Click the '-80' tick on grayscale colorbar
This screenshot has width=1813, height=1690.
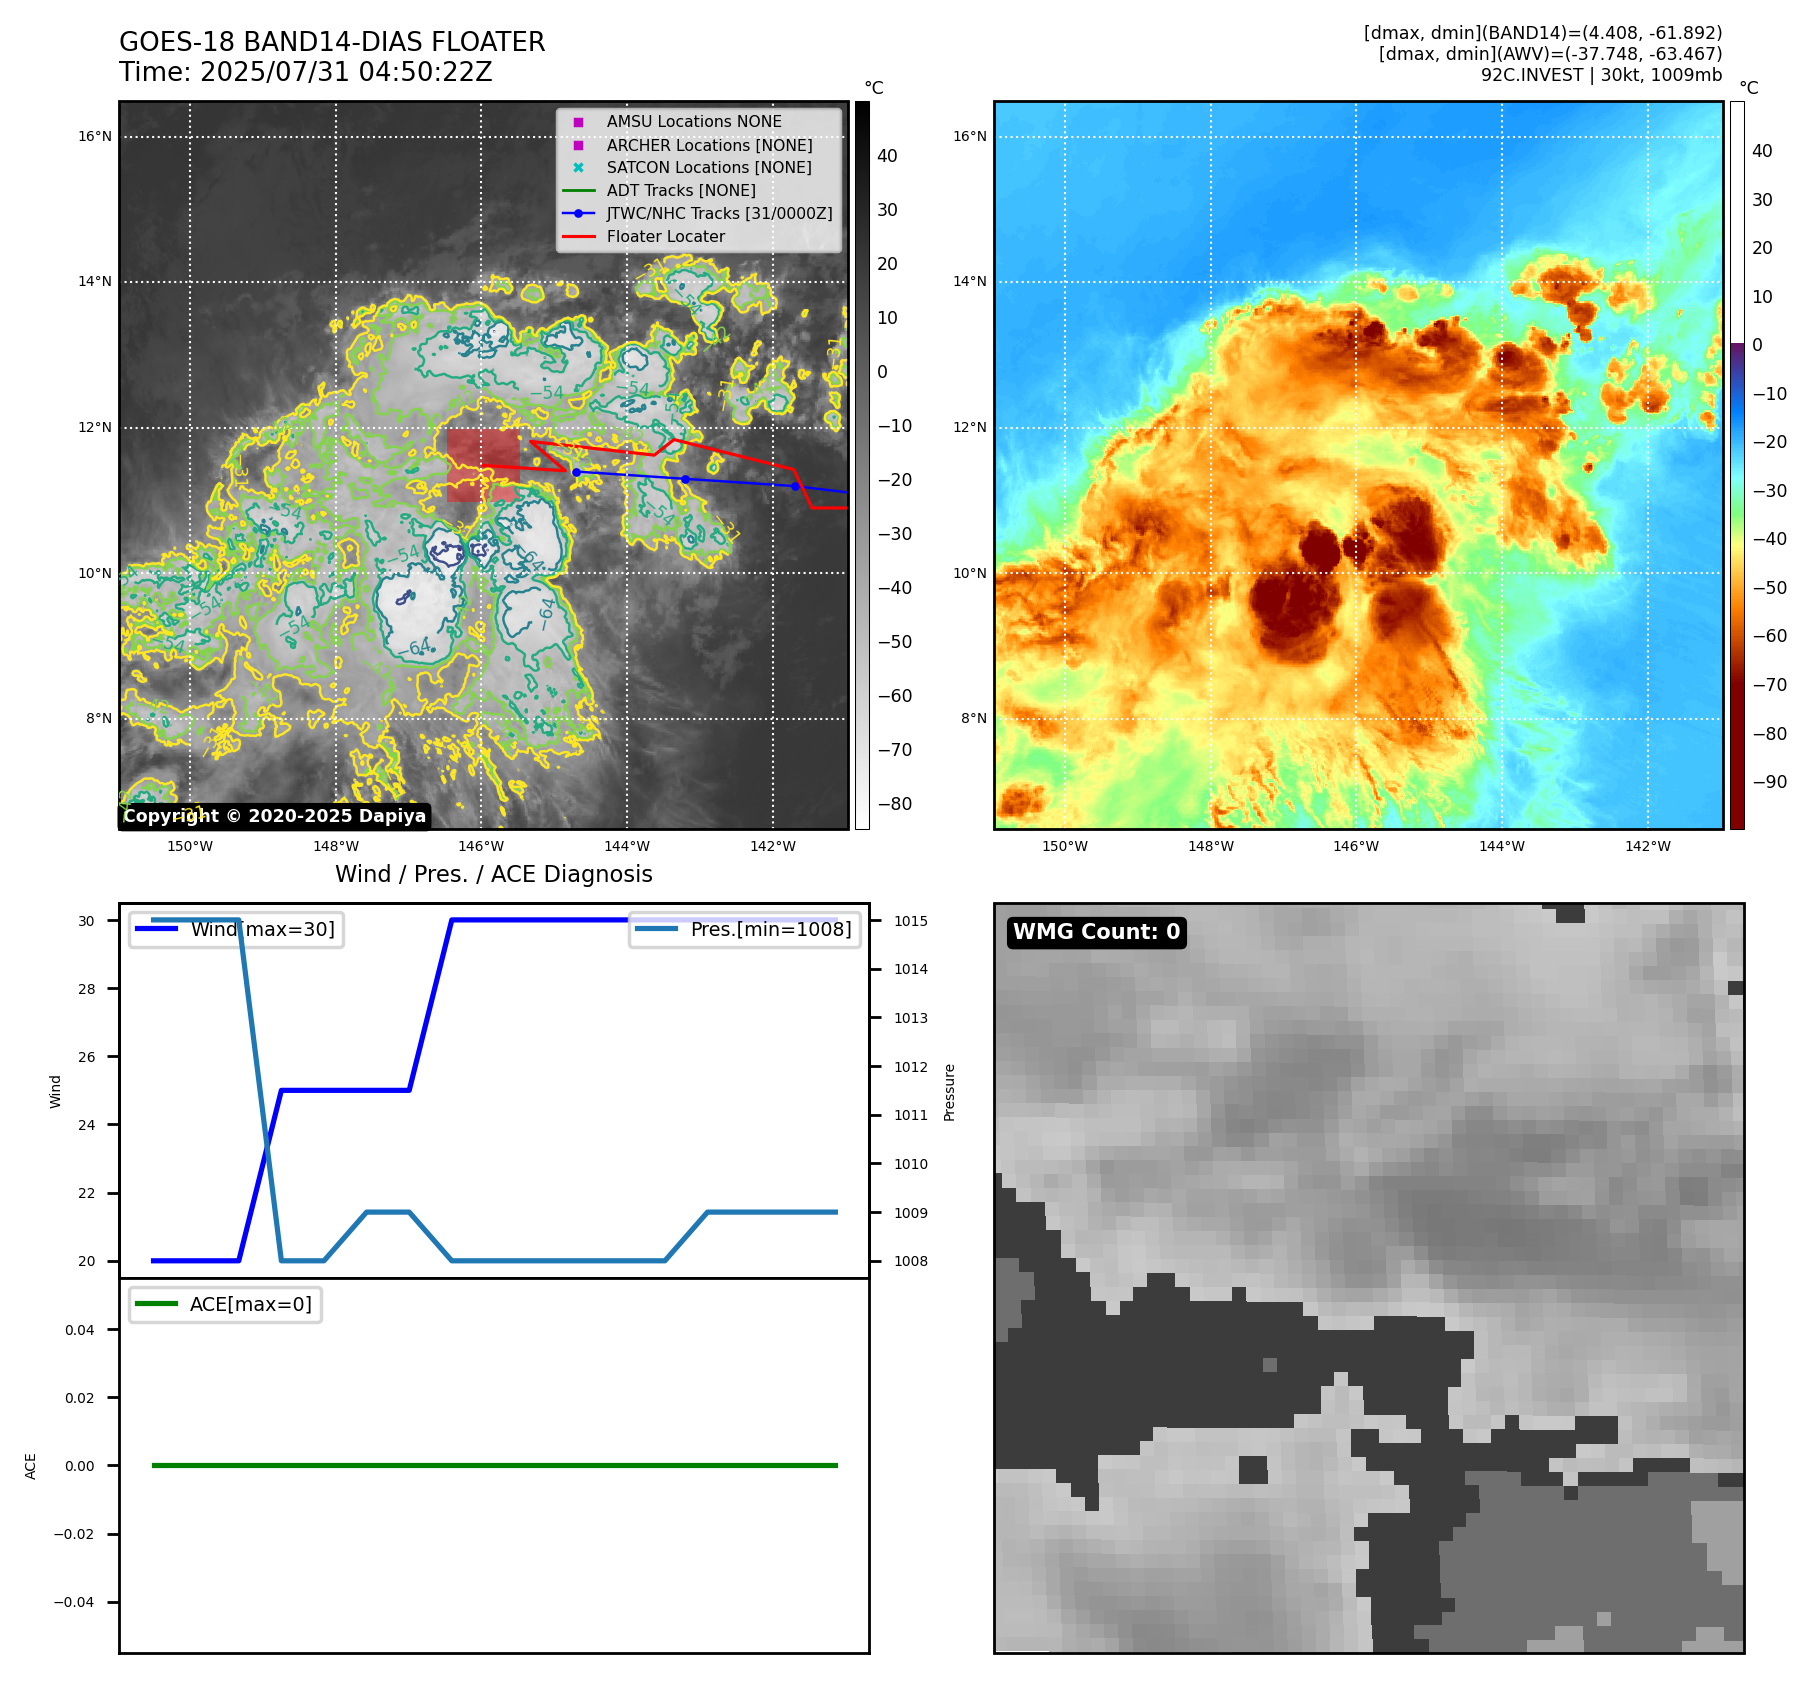coord(895,804)
